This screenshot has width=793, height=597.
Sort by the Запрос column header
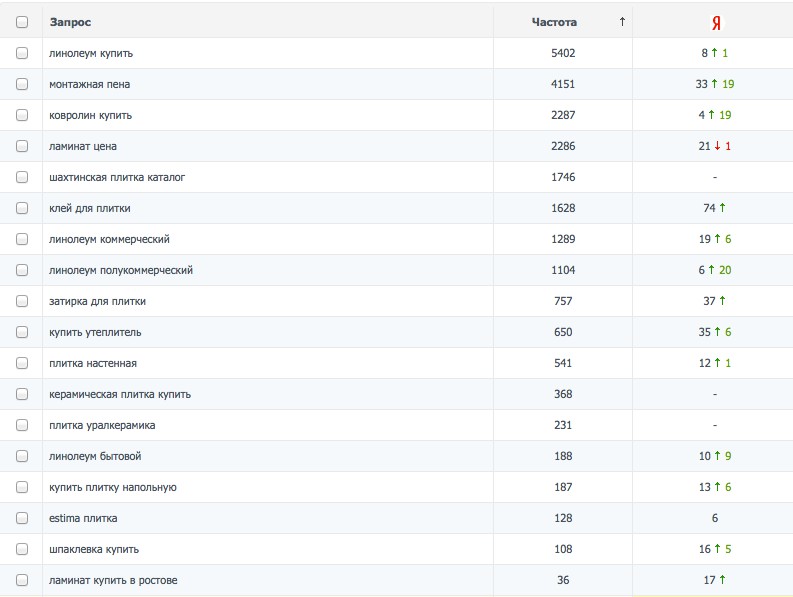70,22
